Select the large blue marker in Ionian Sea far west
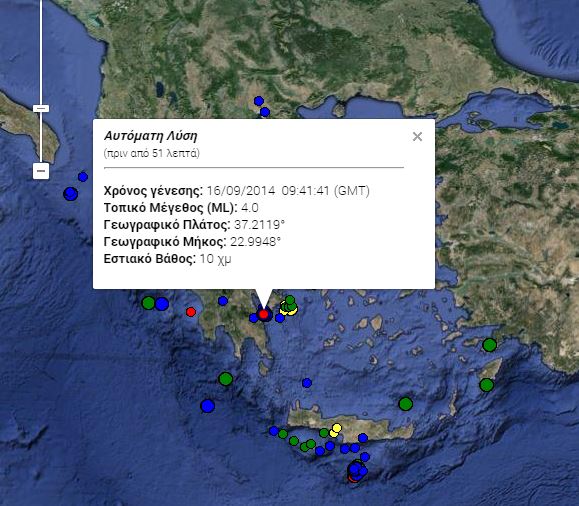This screenshot has height=506, width=579. pyautogui.click(x=71, y=194)
